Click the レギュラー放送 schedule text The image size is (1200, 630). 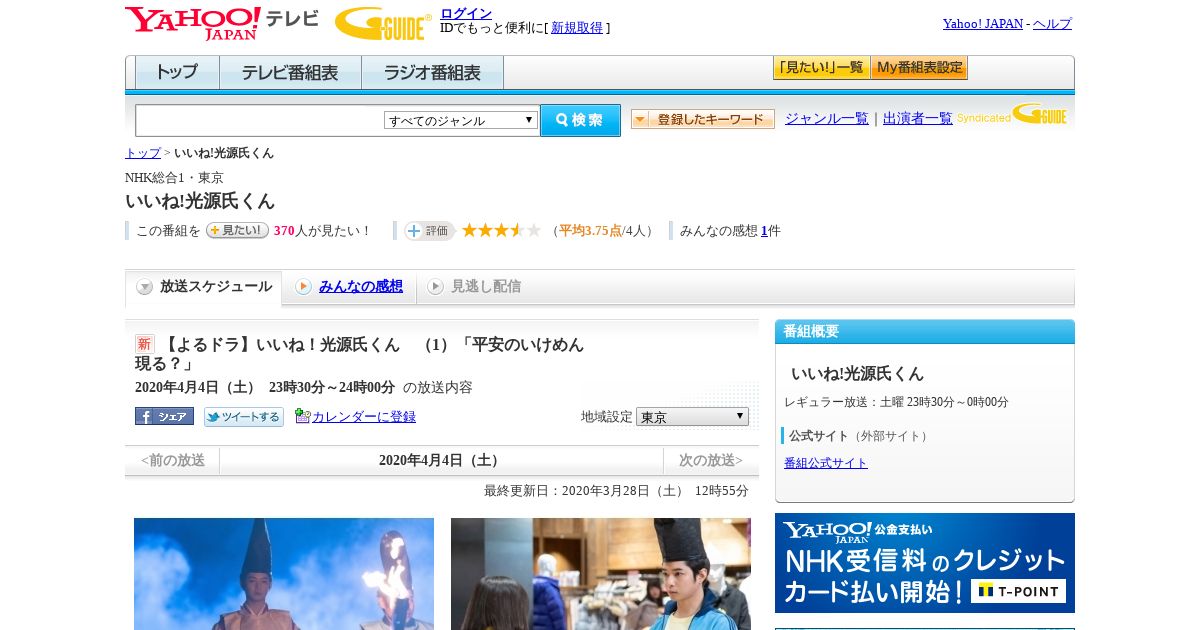(896, 402)
